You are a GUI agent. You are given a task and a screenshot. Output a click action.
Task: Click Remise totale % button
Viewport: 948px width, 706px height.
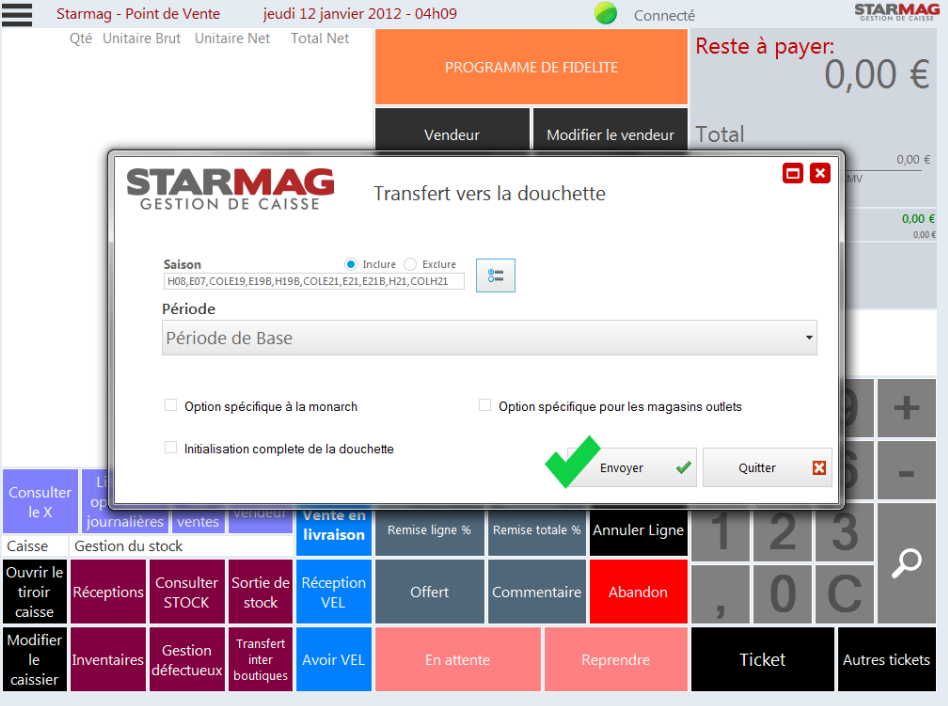pos(537,530)
